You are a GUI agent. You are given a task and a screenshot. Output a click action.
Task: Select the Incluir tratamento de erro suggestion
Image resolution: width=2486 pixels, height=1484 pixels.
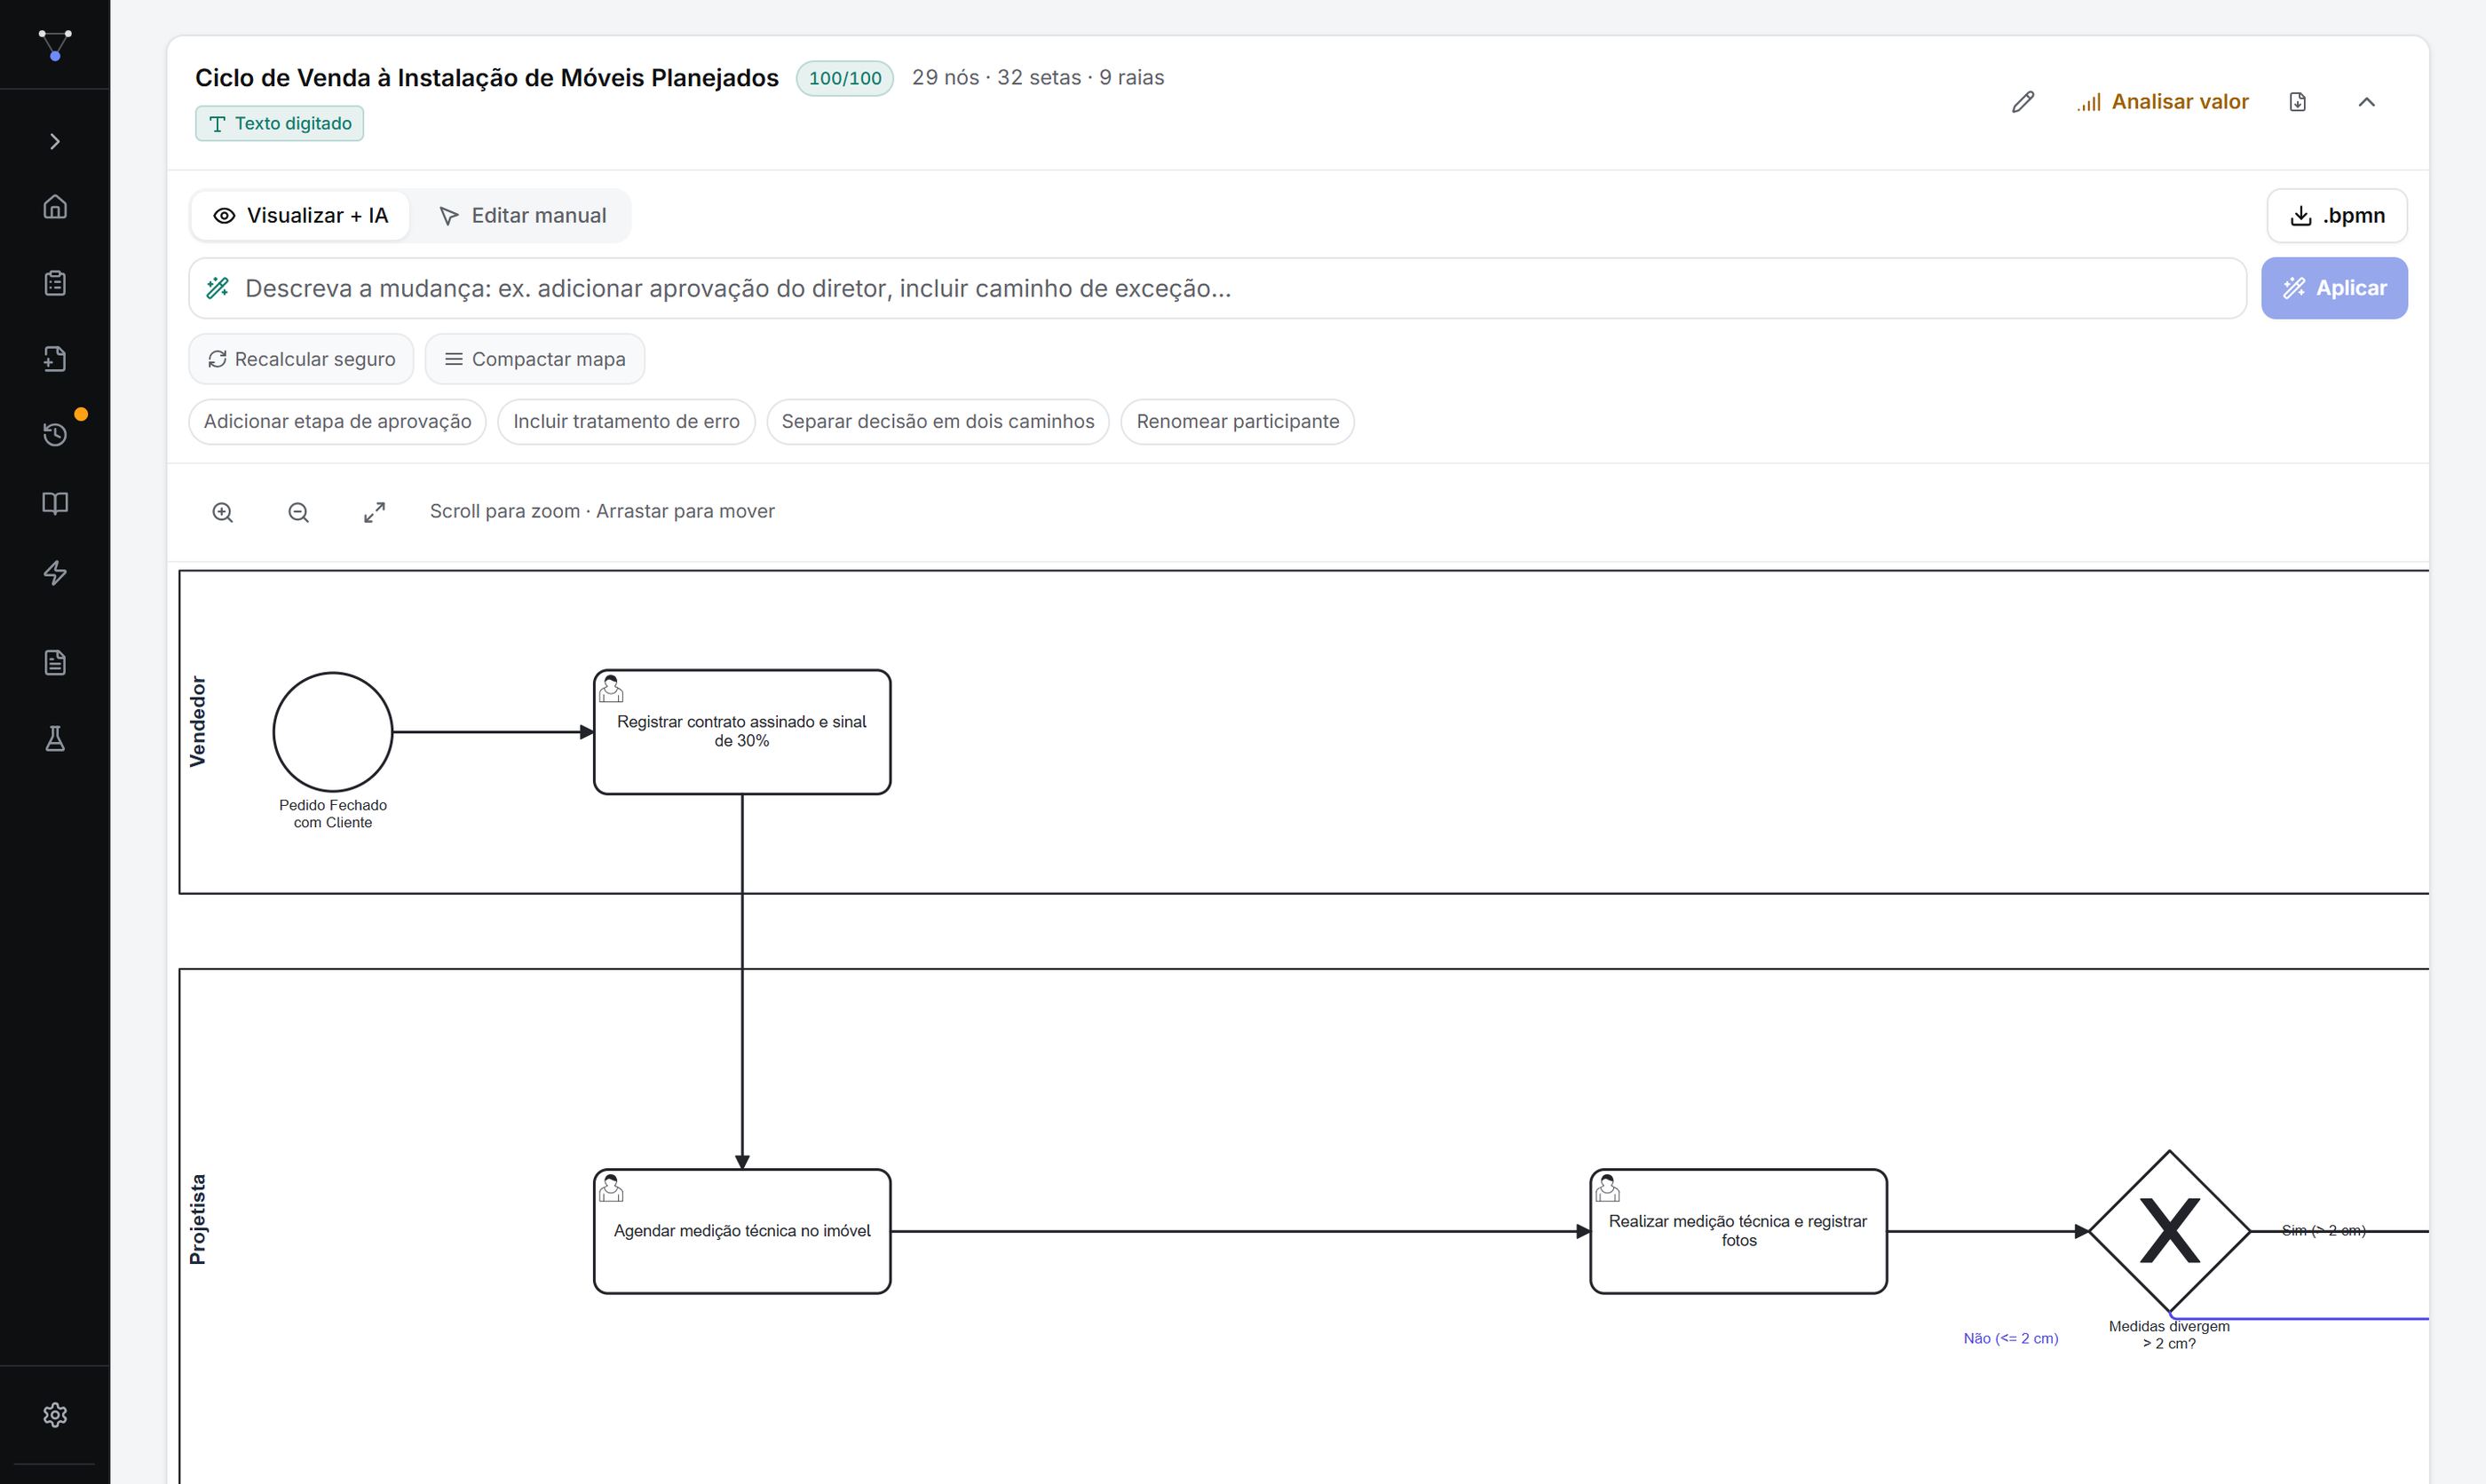[x=626, y=422]
